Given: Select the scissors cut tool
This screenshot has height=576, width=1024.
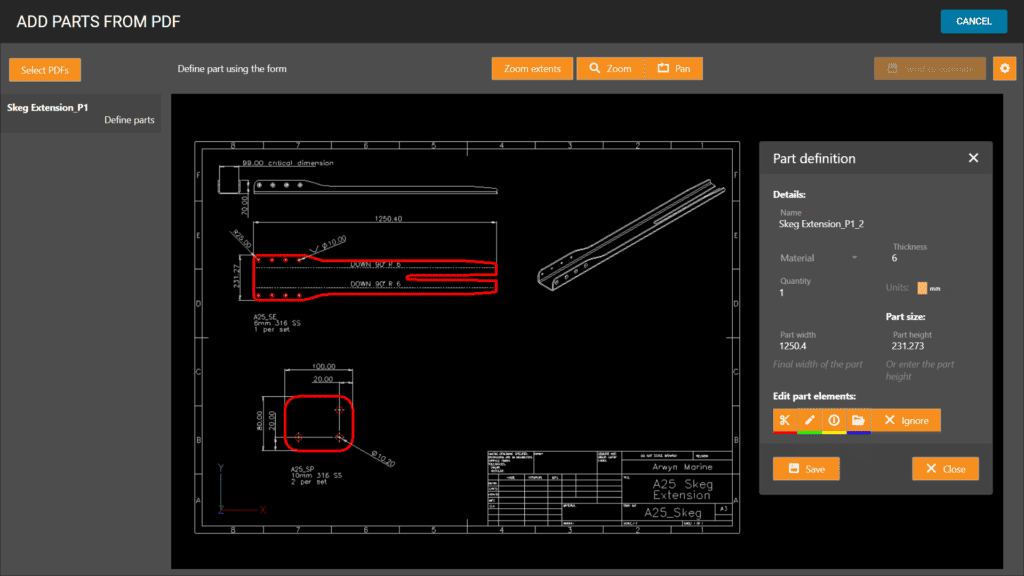Looking at the screenshot, I should point(786,420).
